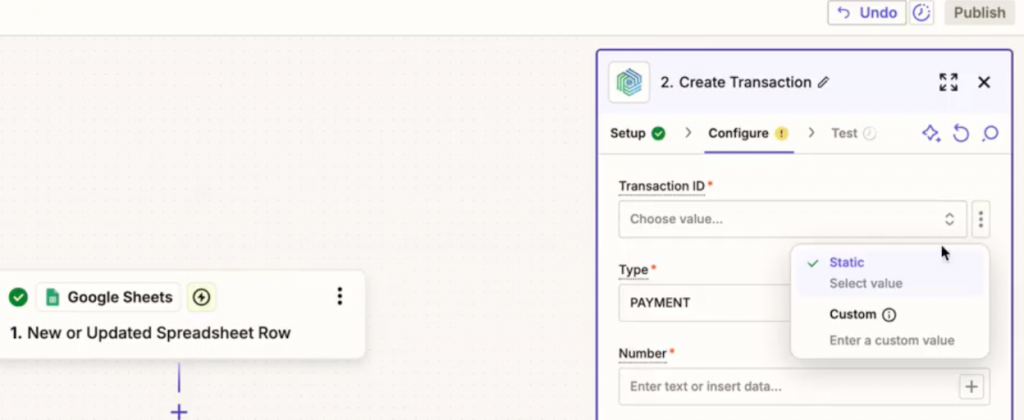Add a step with the plus icon
Image resolution: width=1024 pixels, height=420 pixels.
179,412
